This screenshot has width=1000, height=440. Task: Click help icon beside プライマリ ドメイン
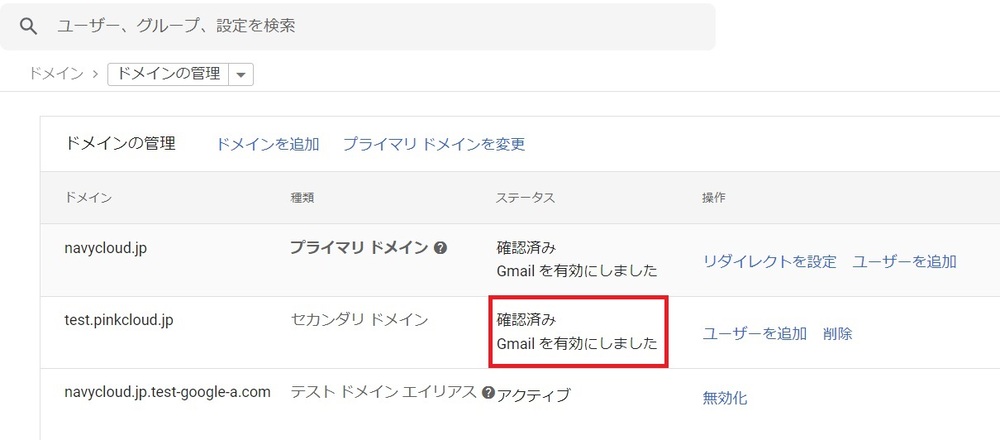[x=440, y=248]
